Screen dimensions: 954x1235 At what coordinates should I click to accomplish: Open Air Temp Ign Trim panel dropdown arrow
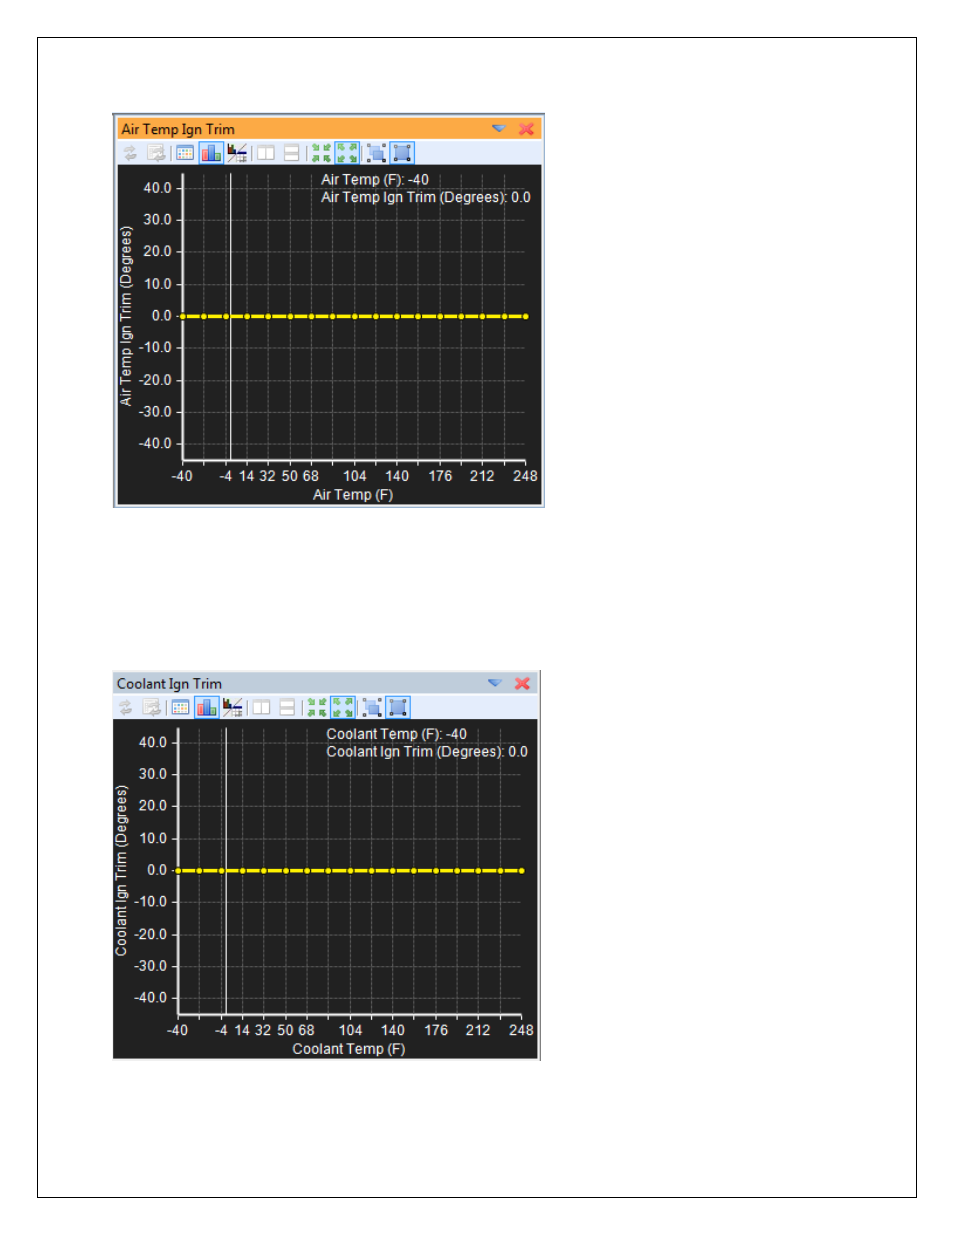(x=499, y=129)
